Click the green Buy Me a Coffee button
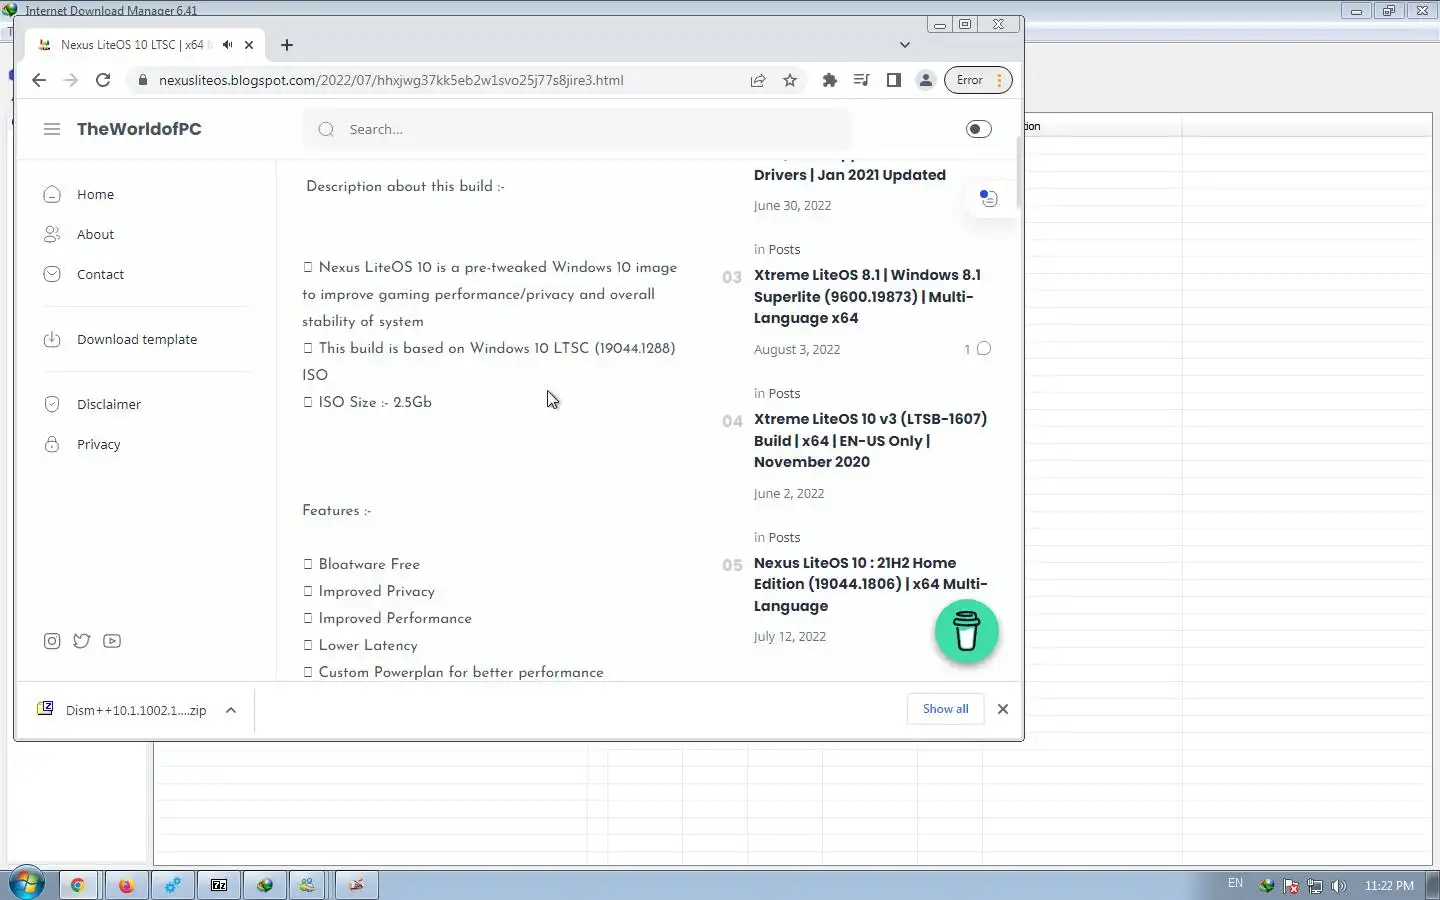1440x900 pixels. point(966,631)
